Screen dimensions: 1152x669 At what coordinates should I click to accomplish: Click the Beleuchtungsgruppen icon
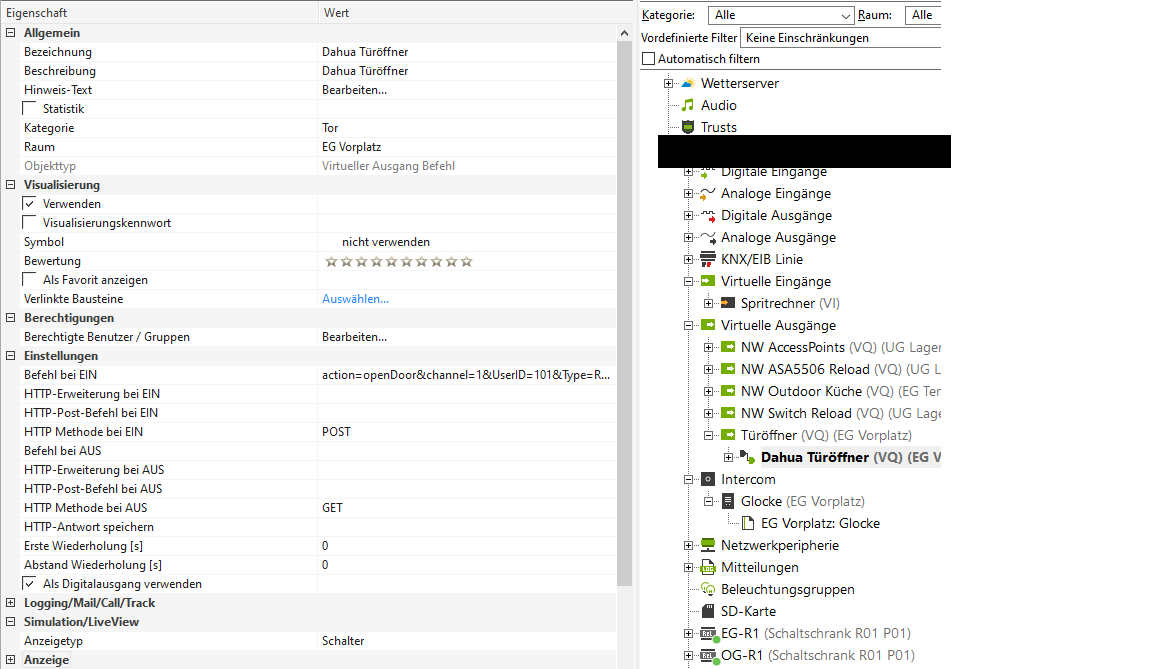[x=708, y=589]
